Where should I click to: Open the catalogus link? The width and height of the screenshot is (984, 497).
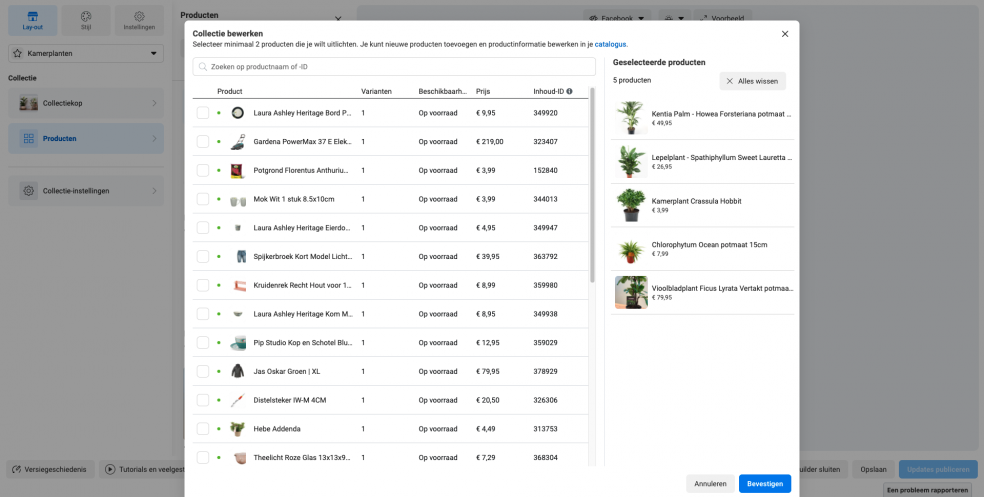pyautogui.click(x=610, y=45)
